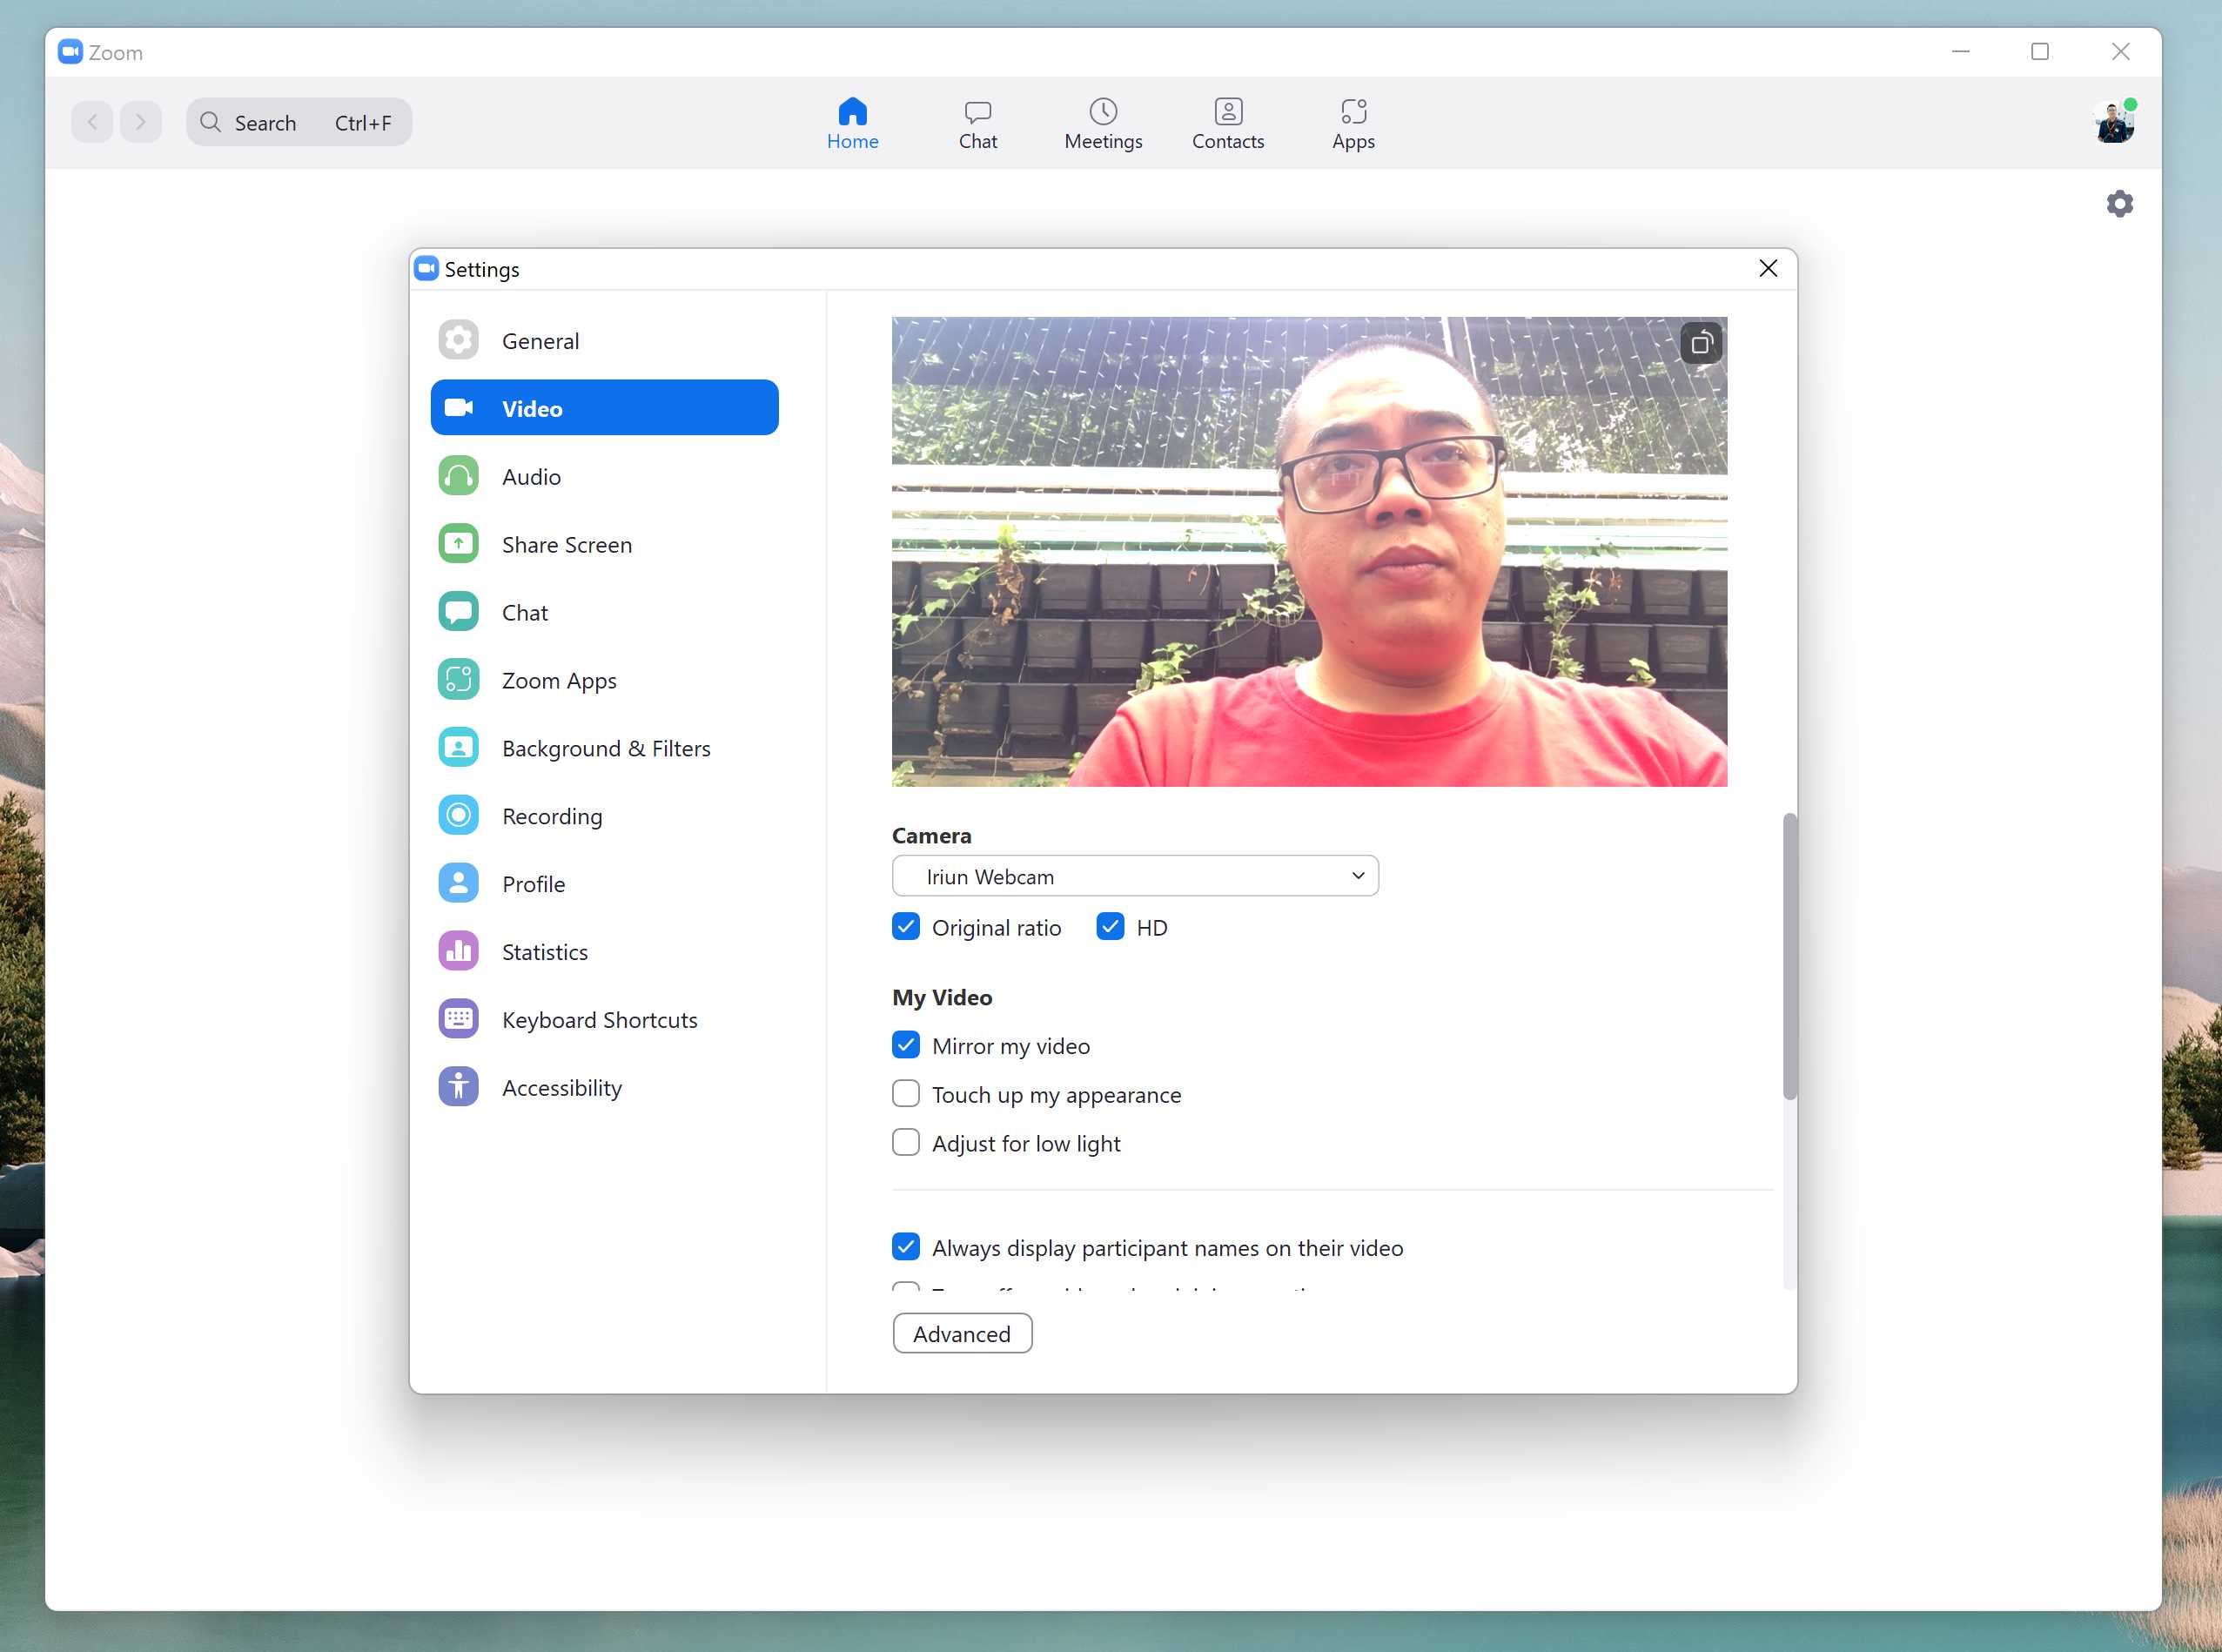The height and width of the screenshot is (1652, 2222).
Task: Select Audio label in the settings sidebar
Action: (x=531, y=477)
